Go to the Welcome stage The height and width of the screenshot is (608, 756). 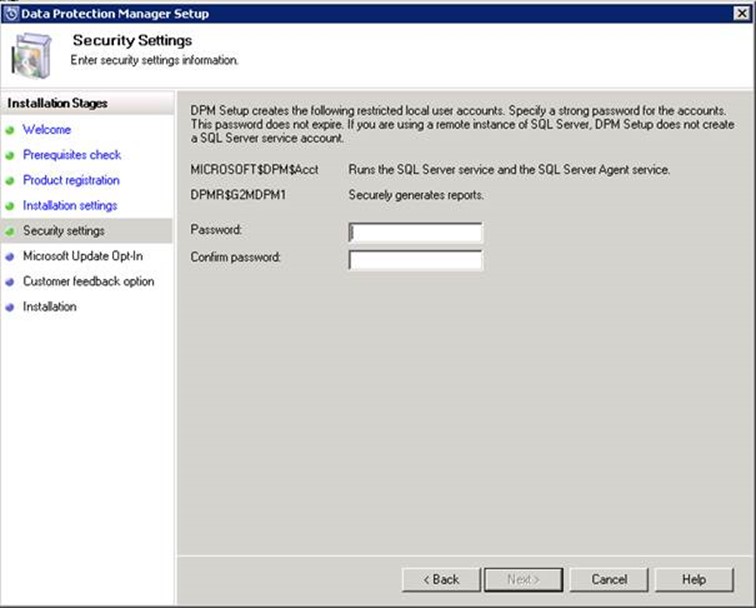pyautogui.click(x=47, y=130)
